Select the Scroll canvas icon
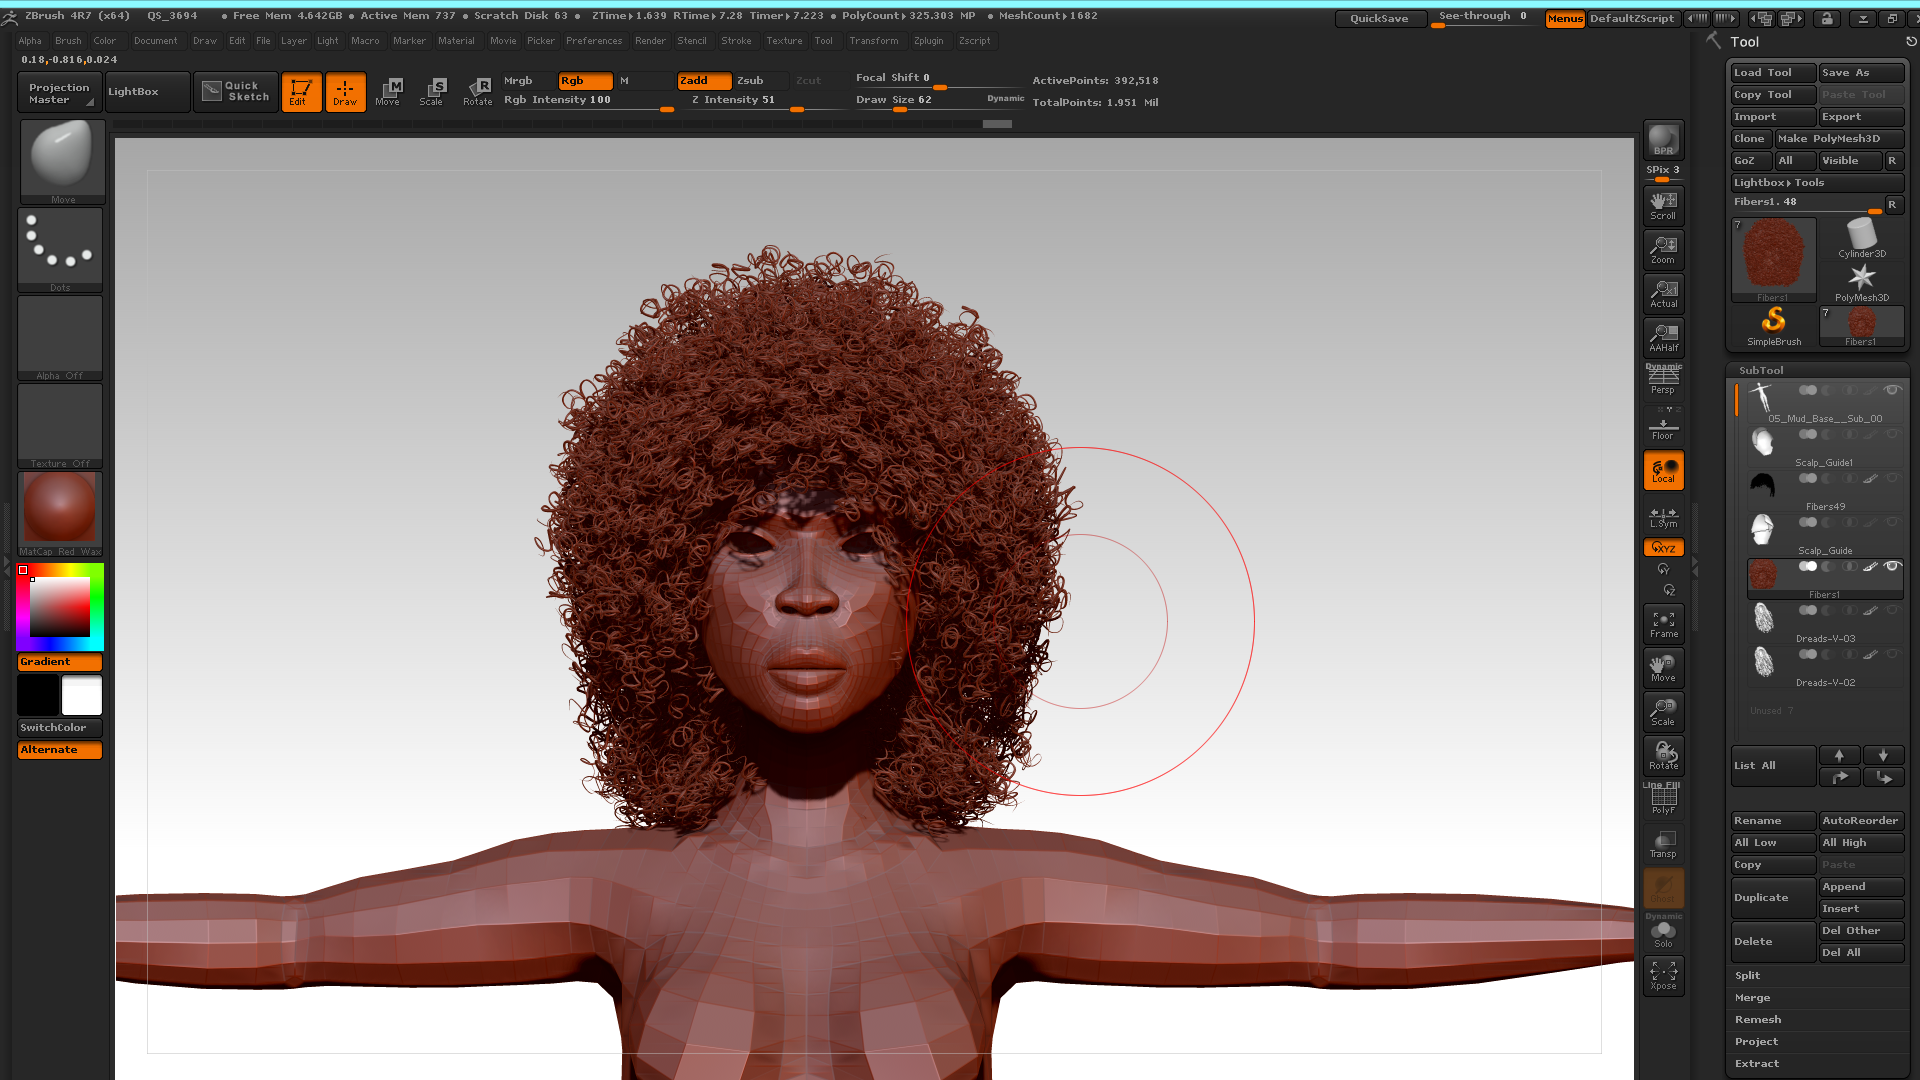This screenshot has height=1080, width=1920. pyautogui.click(x=1663, y=205)
